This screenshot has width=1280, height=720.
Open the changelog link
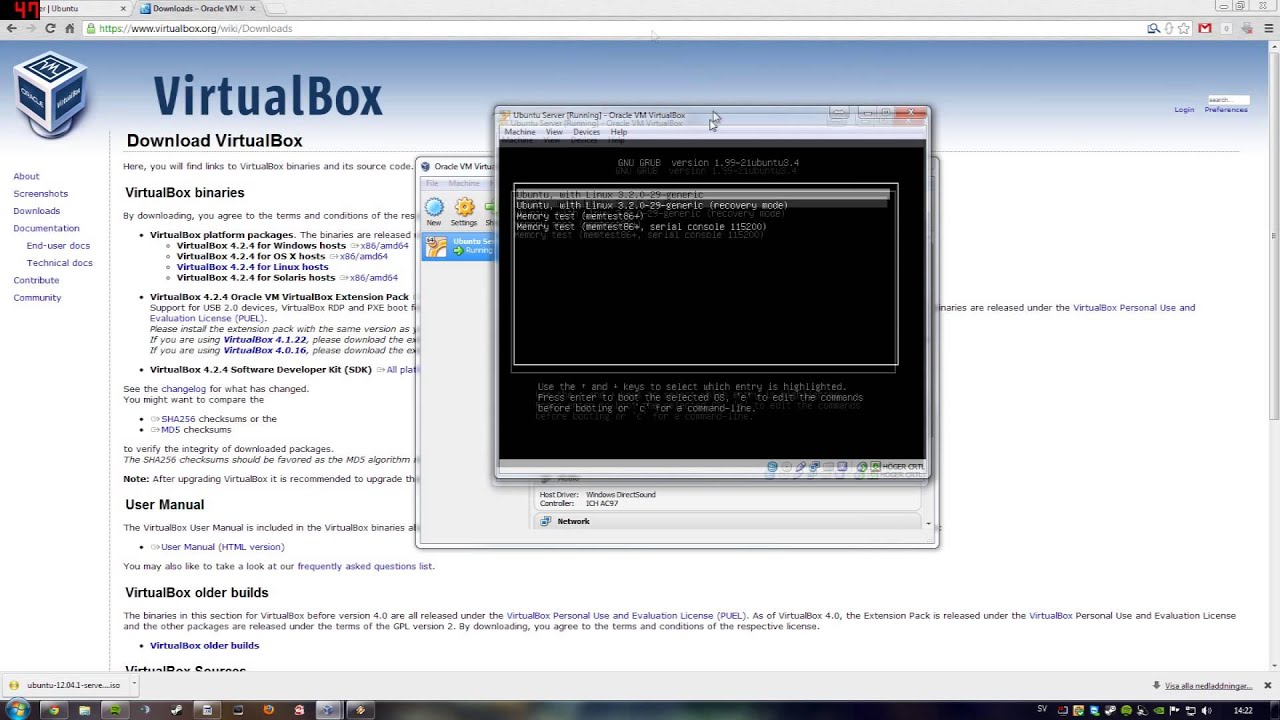pos(183,389)
